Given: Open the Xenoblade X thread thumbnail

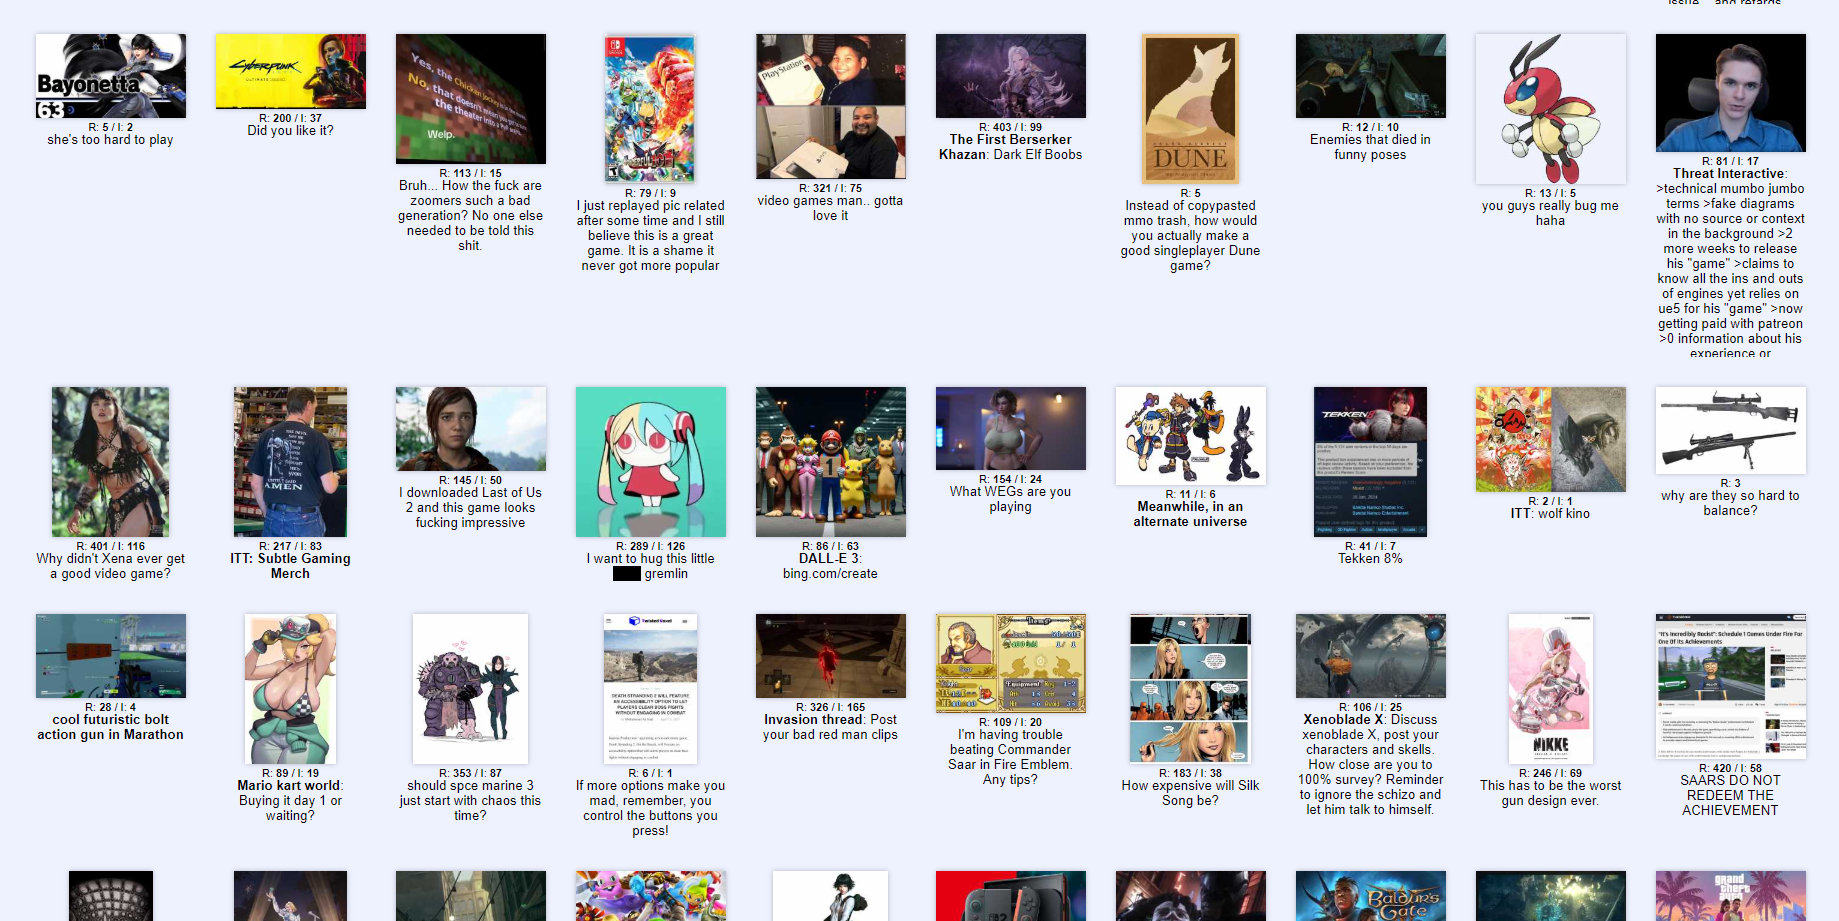Looking at the screenshot, I should (1370, 656).
